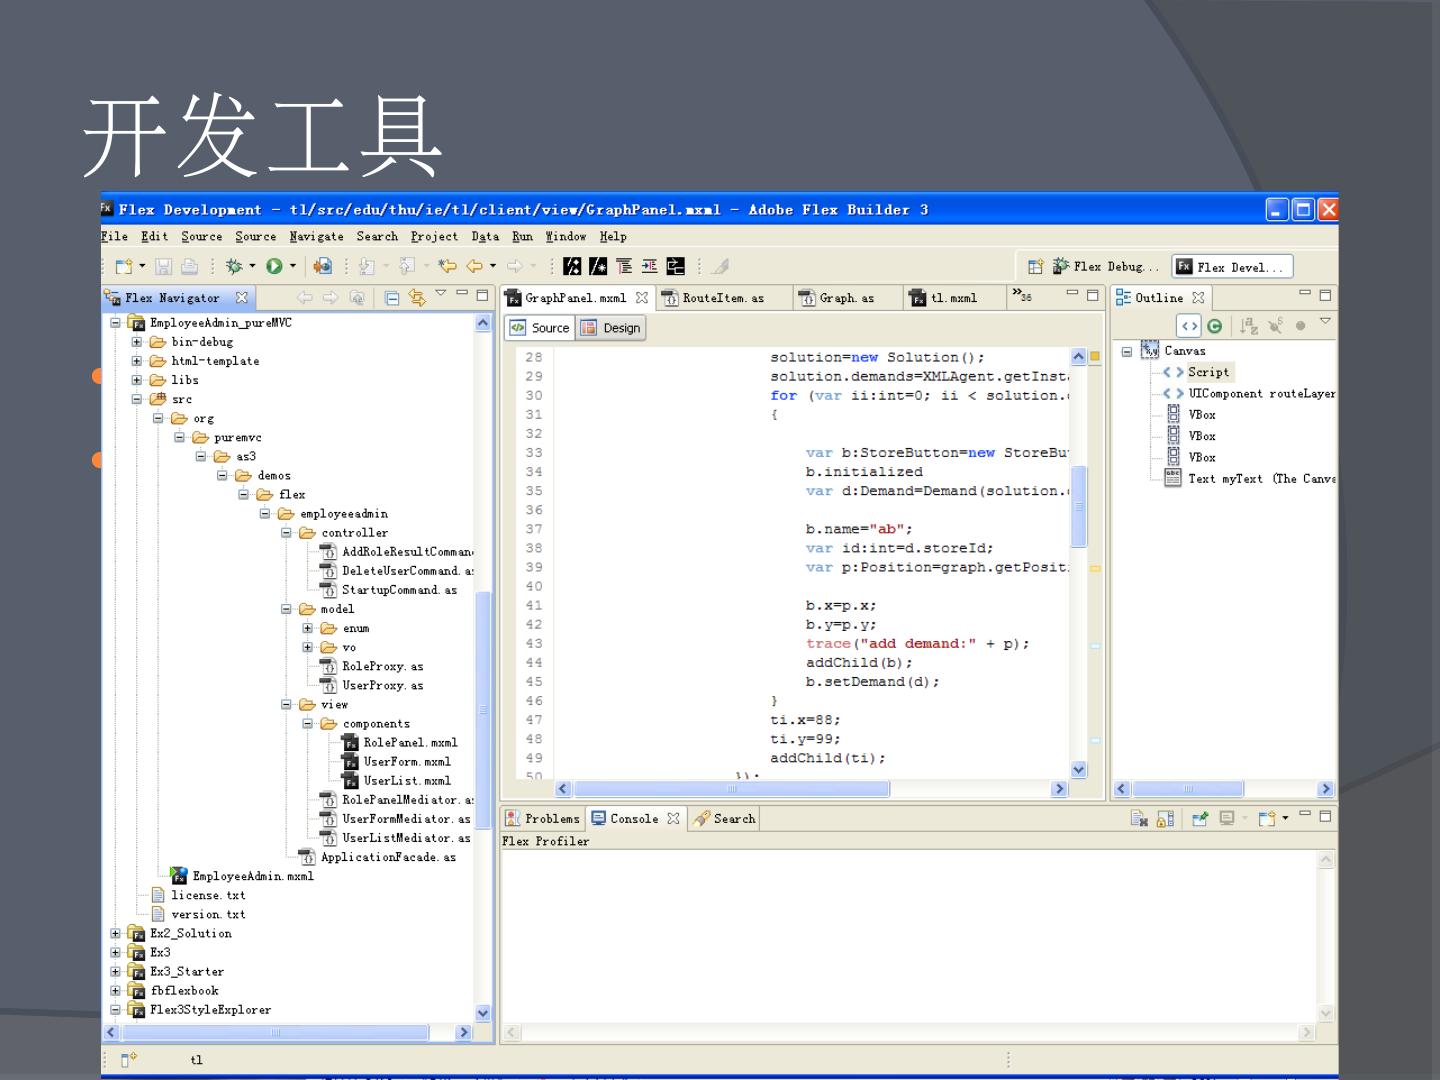1440x1080 pixels.
Task: Open the Navigate menu
Action: point(316,237)
